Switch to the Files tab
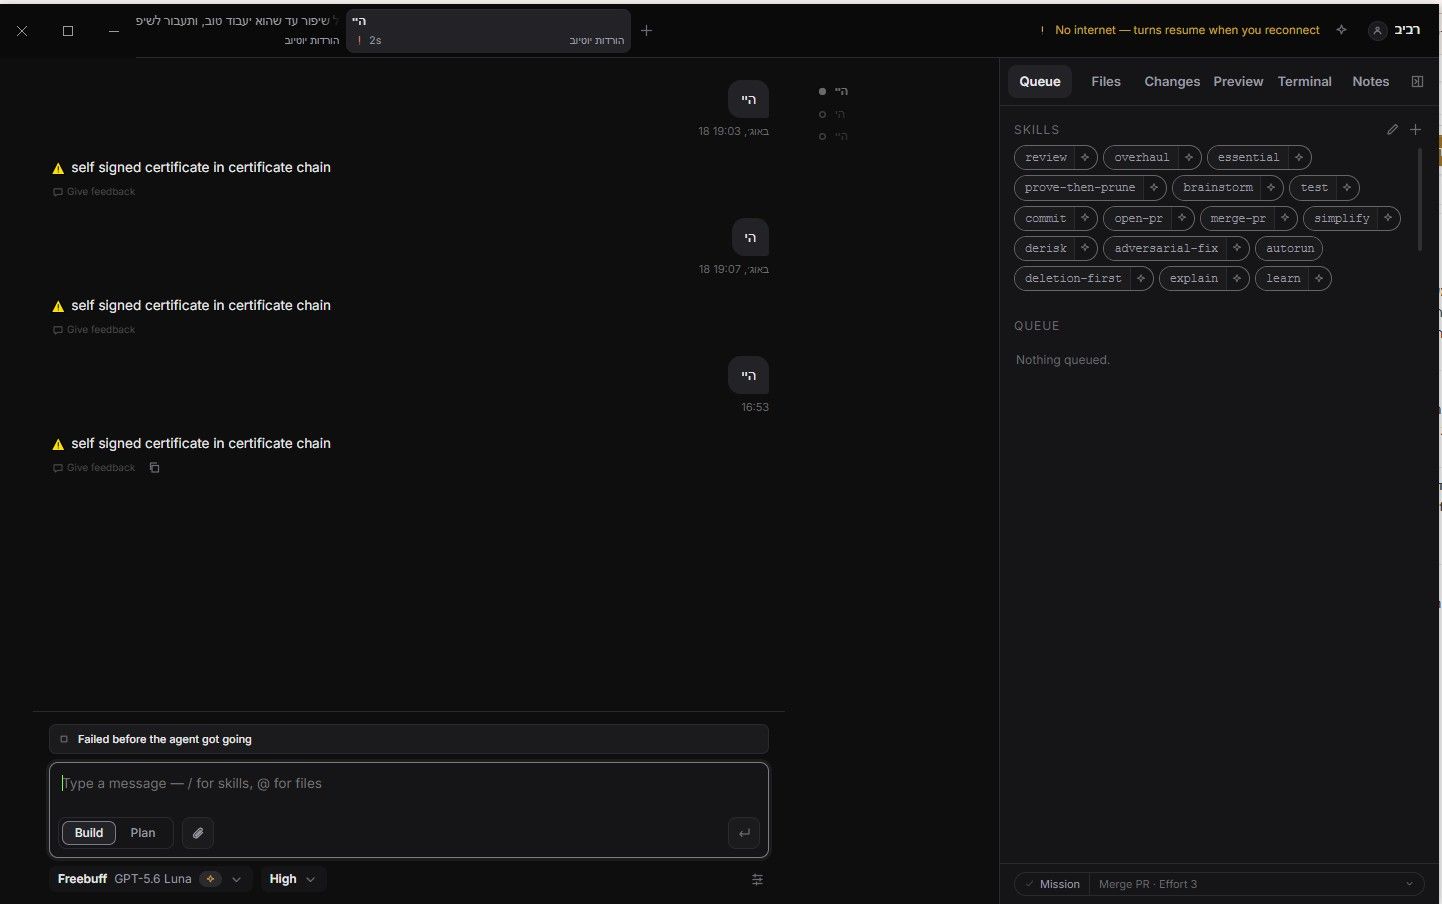 coord(1106,82)
